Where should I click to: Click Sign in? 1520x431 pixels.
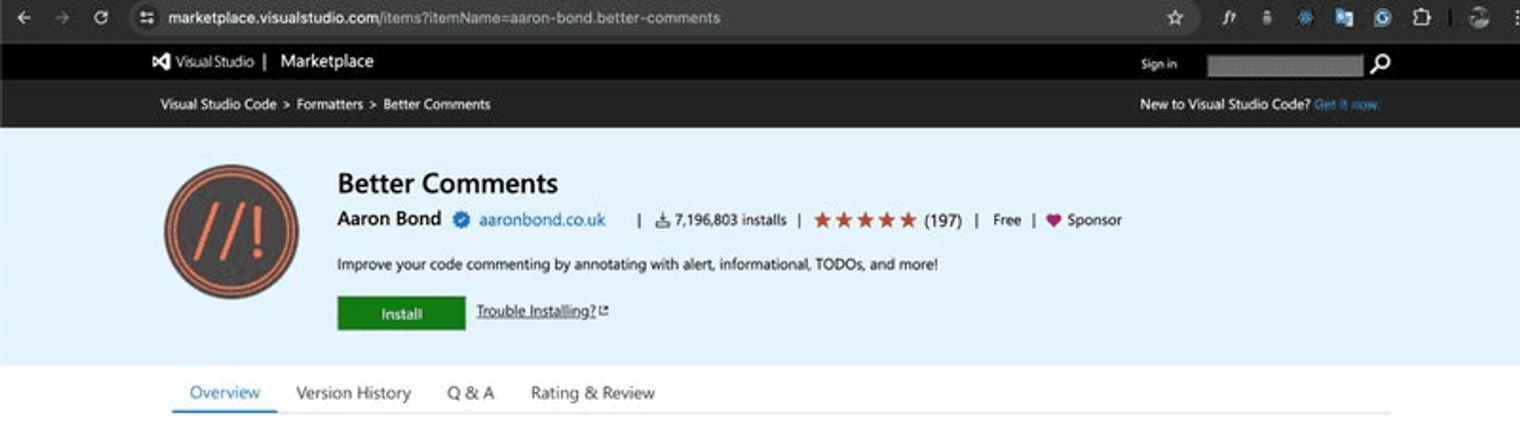pyautogui.click(x=1159, y=64)
